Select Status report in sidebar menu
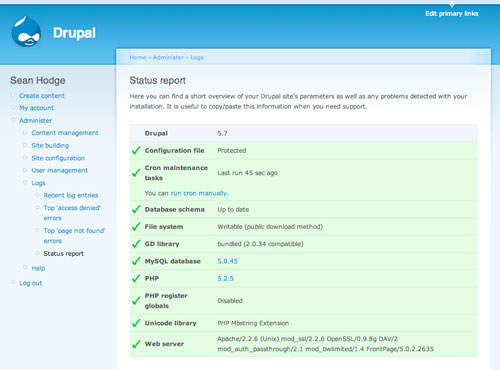Viewport: 500px width, 370px height. [x=64, y=254]
